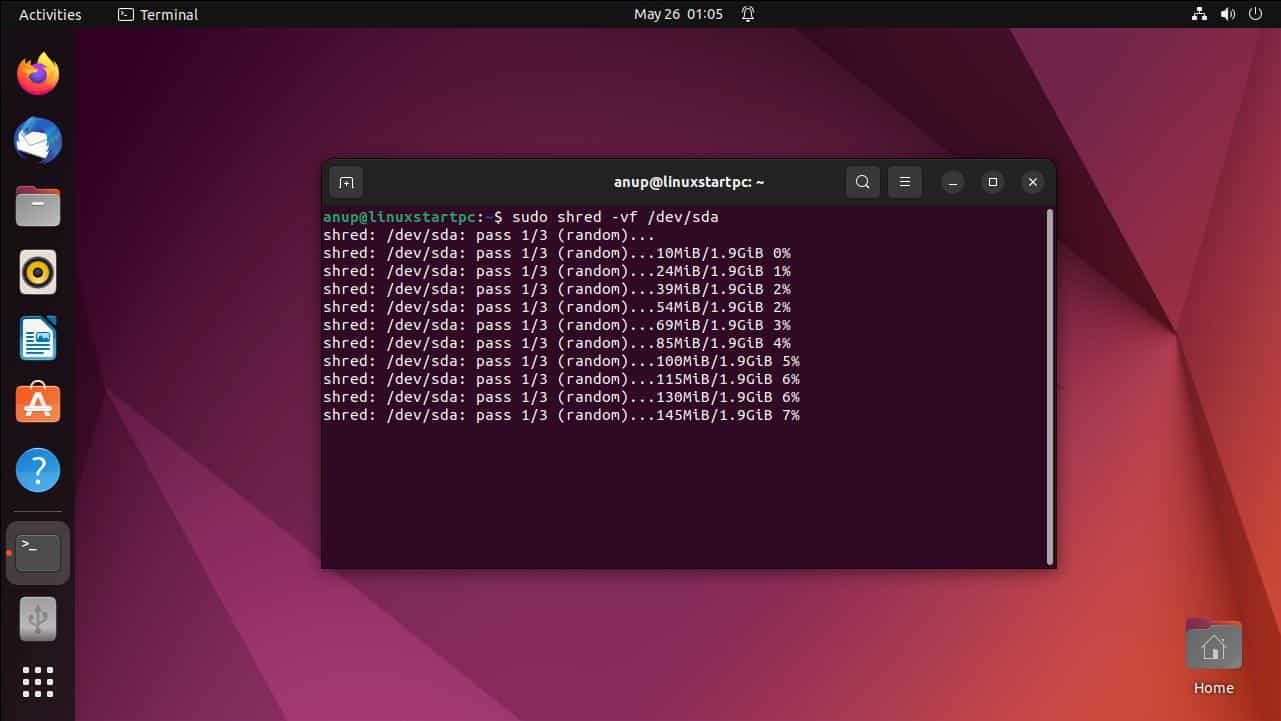Launch the Rhythmbox music player

[38, 271]
